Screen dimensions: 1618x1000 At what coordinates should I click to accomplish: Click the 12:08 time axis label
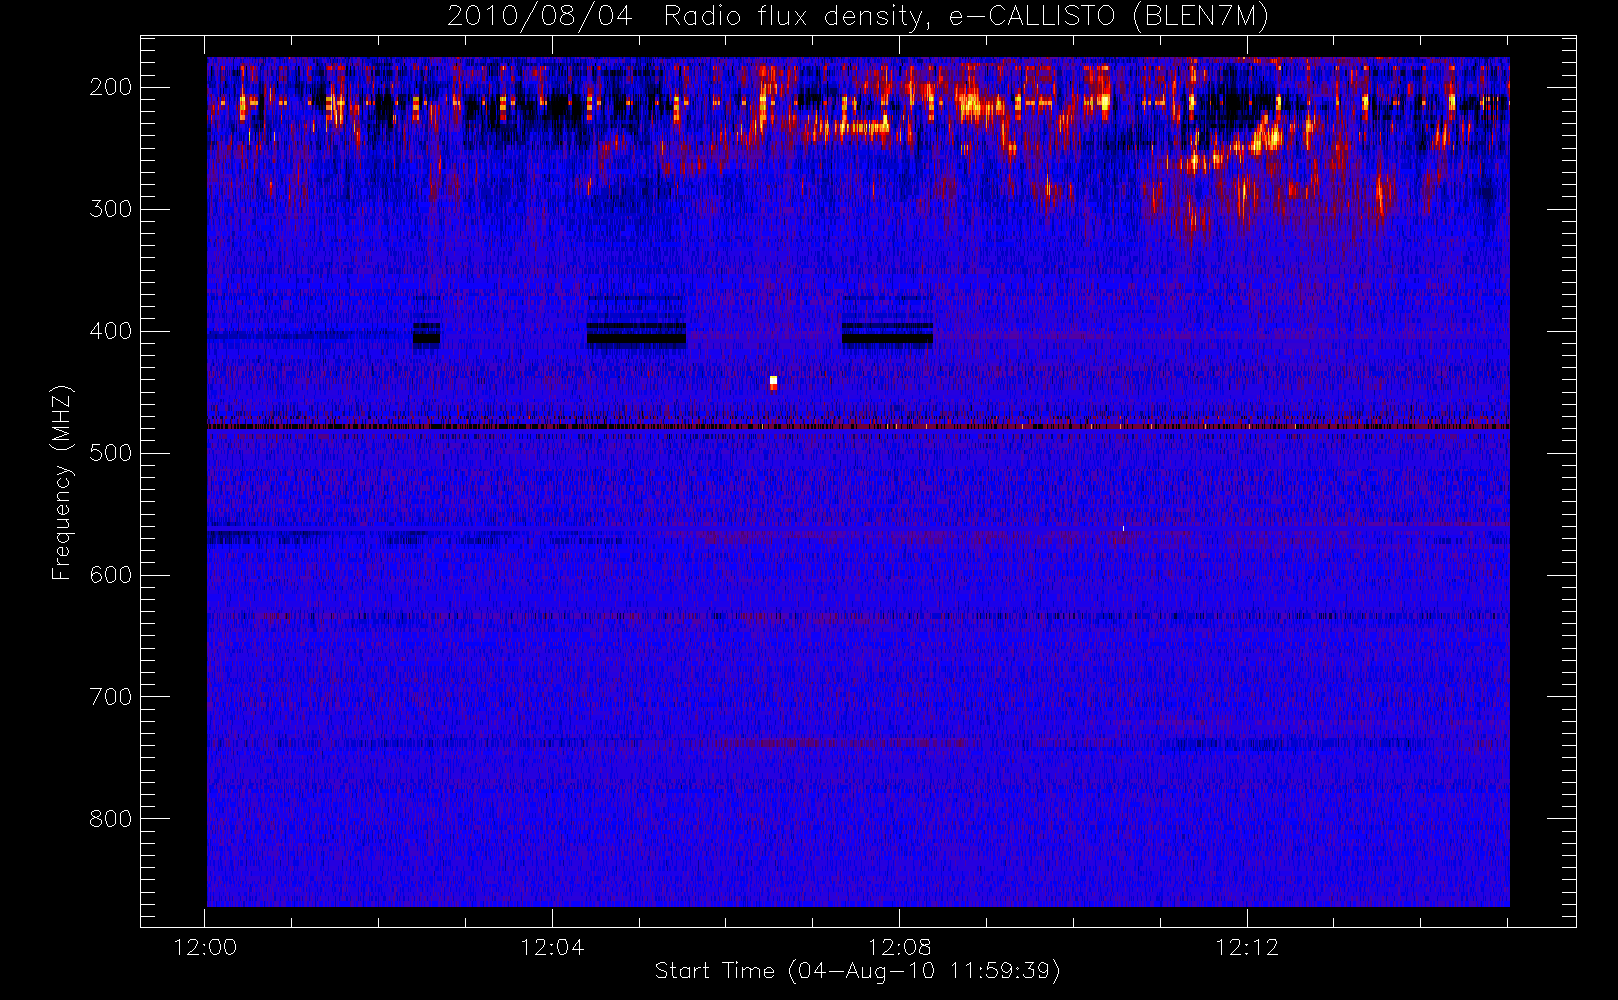click(899, 947)
